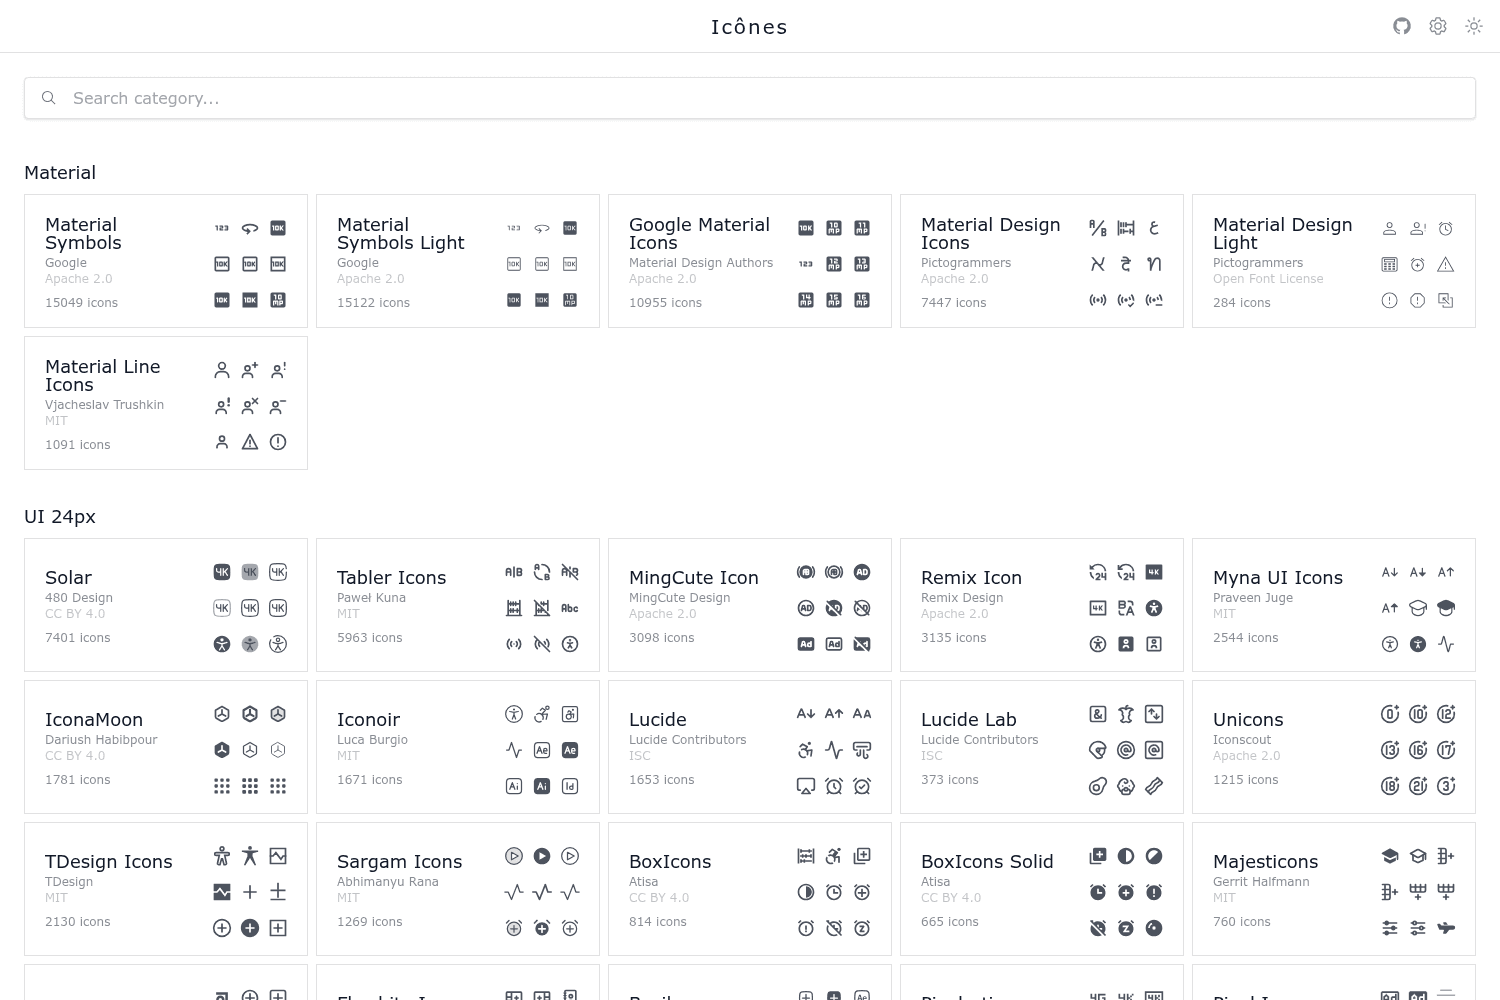Image resolution: width=1500 pixels, height=1000 pixels.
Task: Click the 123 icon in Material Symbols
Action: click(222, 228)
